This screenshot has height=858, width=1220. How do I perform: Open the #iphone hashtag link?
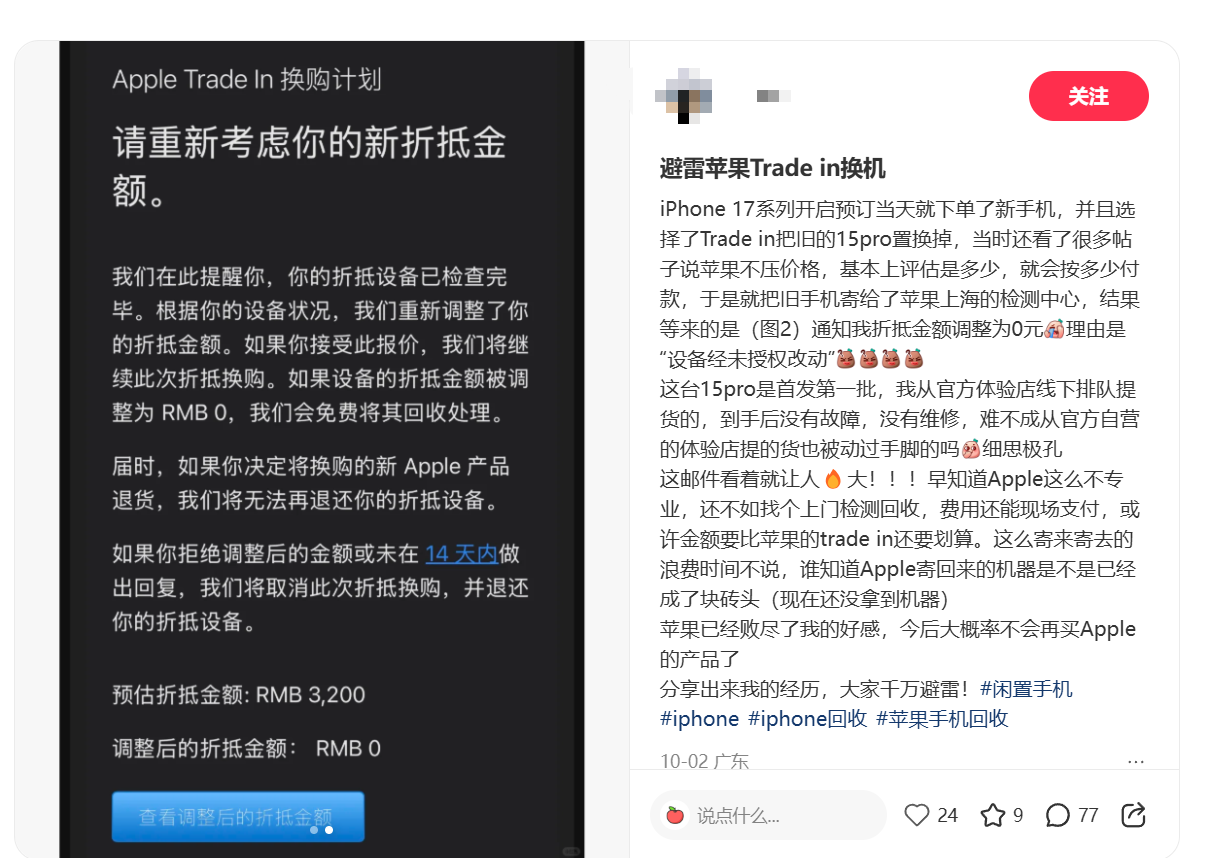[x=700, y=719]
